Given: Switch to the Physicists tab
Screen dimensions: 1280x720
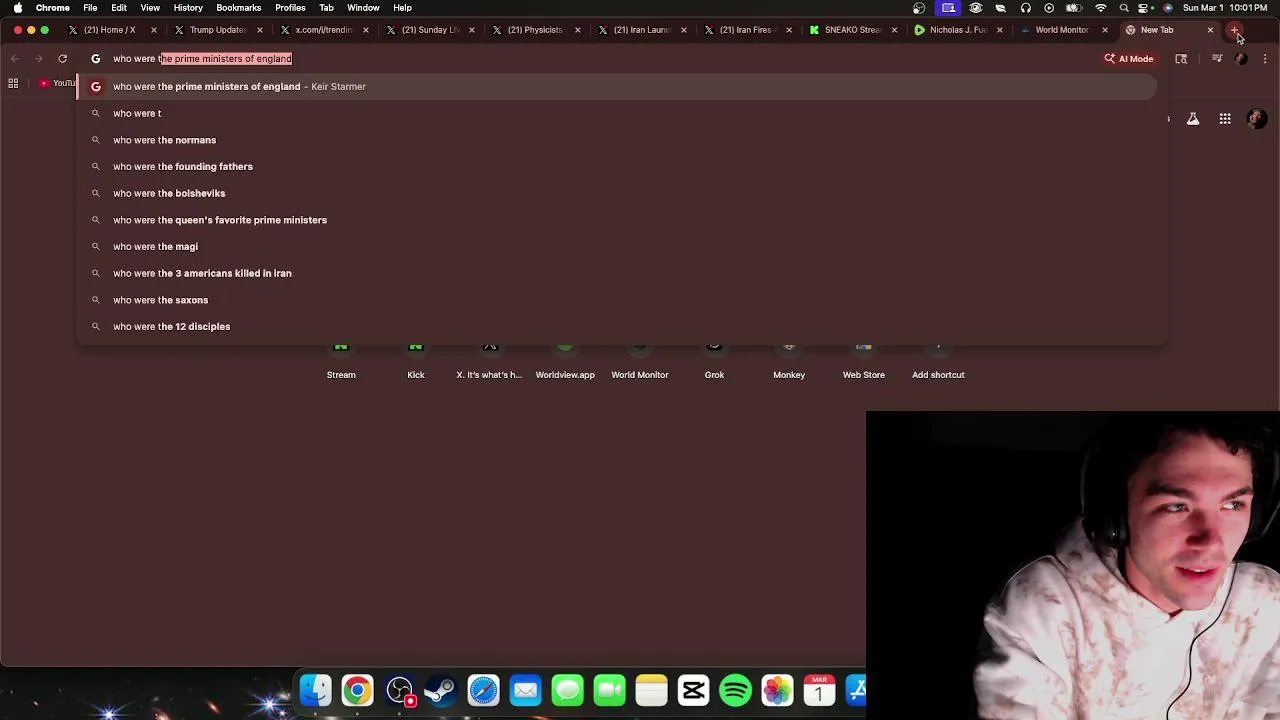Looking at the screenshot, I should click(534, 30).
